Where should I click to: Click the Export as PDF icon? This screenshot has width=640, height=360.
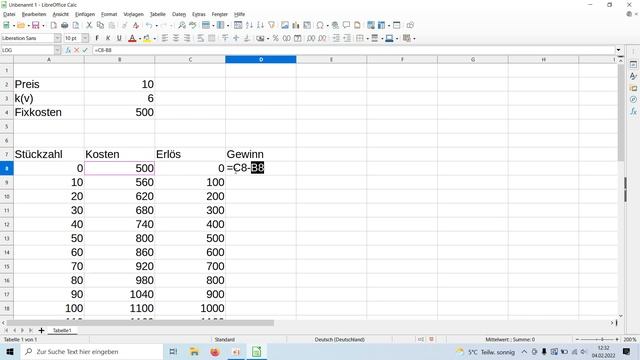[x=53, y=25]
